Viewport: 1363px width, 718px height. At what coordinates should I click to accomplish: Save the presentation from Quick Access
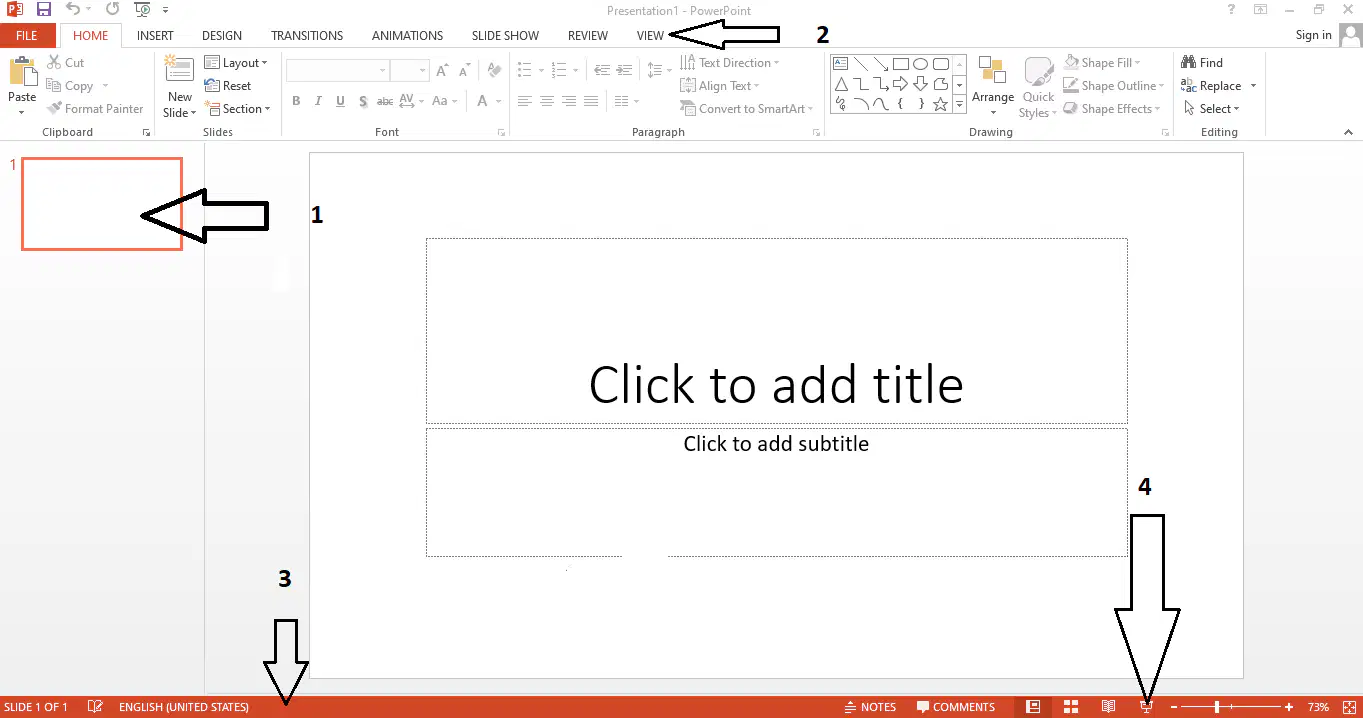coord(43,9)
